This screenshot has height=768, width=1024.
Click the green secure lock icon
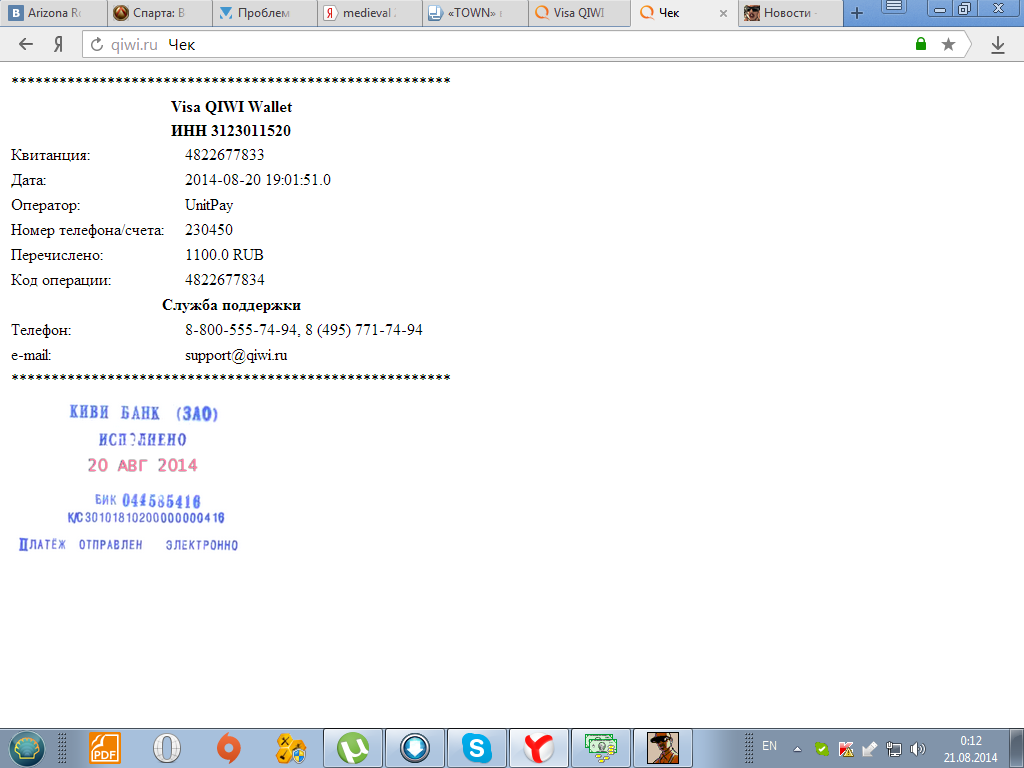[921, 44]
